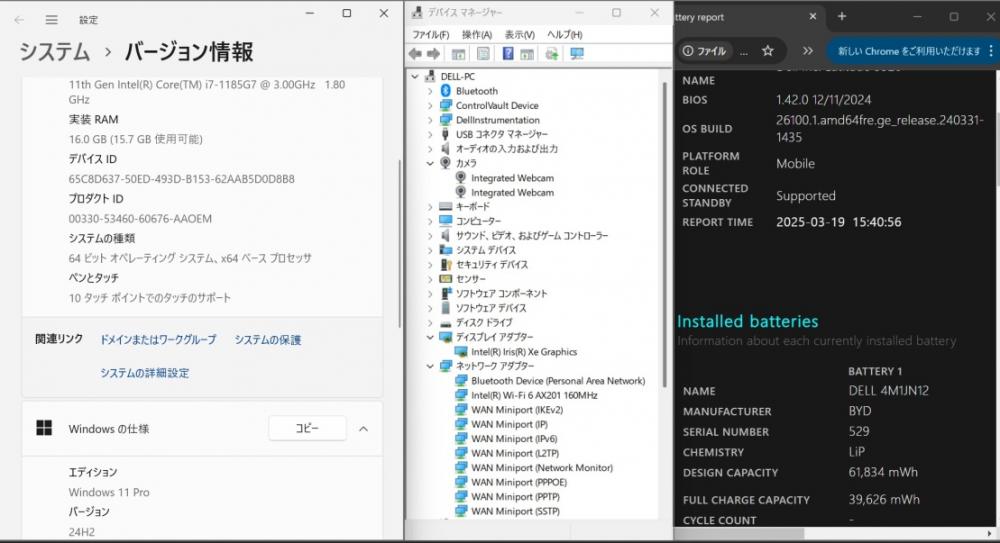This screenshot has height=543, width=1000.
Task: Expand the USB コネクタ マネージャー arrow
Action: 430,134
